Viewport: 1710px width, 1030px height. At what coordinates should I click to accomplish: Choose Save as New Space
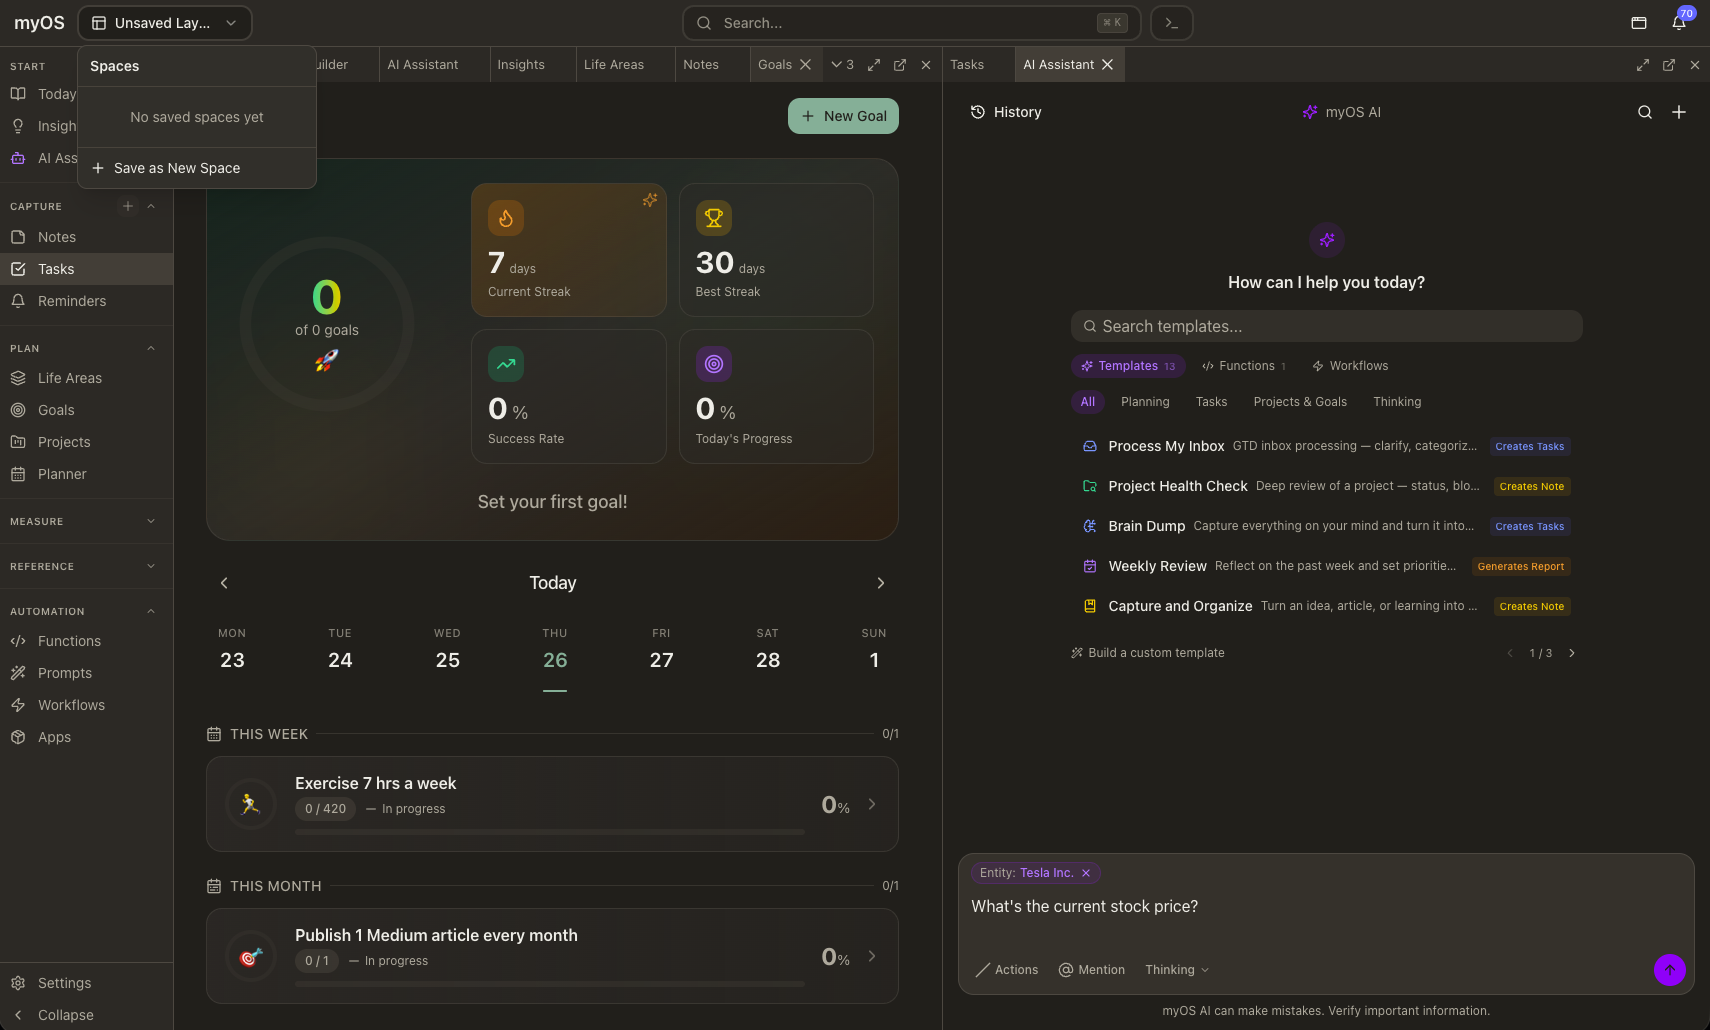tap(176, 168)
